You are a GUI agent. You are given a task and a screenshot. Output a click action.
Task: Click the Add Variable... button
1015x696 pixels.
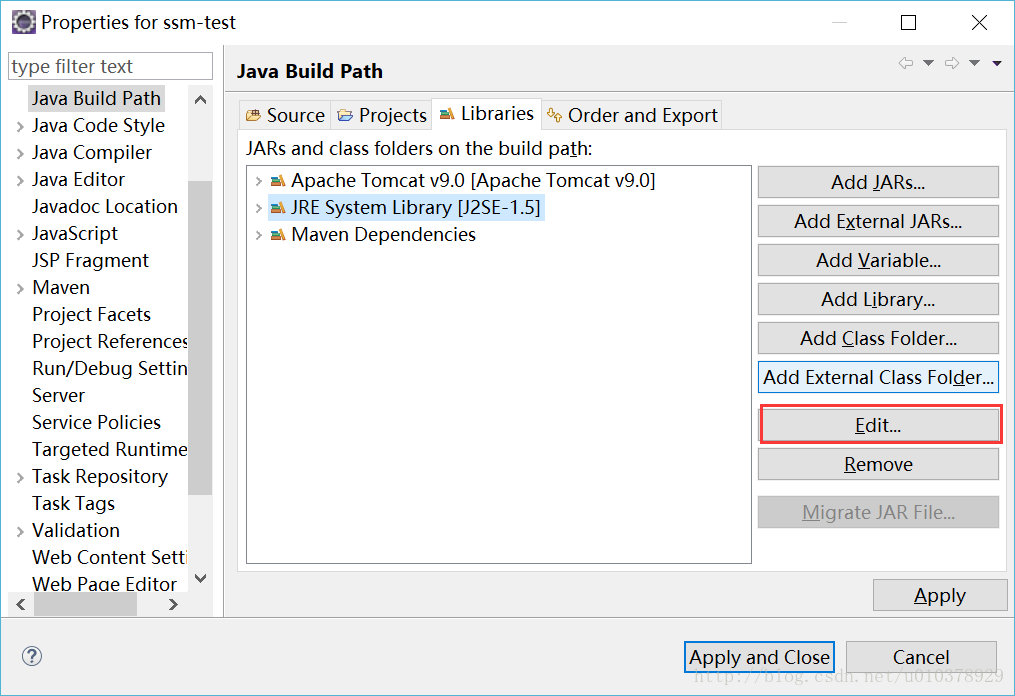coord(878,260)
